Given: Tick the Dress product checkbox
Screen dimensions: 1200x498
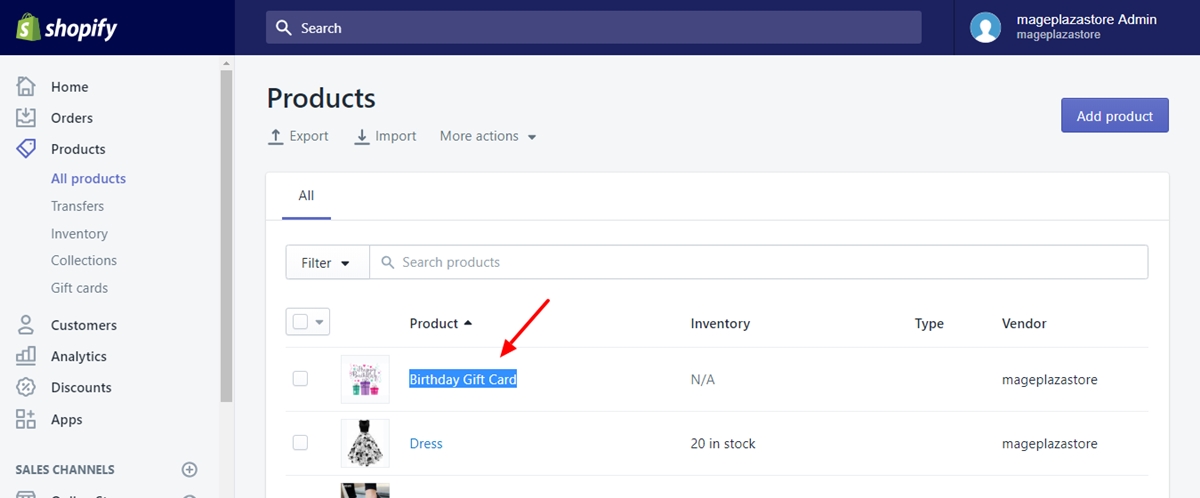Looking at the screenshot, I should click(x=300, y=443).
